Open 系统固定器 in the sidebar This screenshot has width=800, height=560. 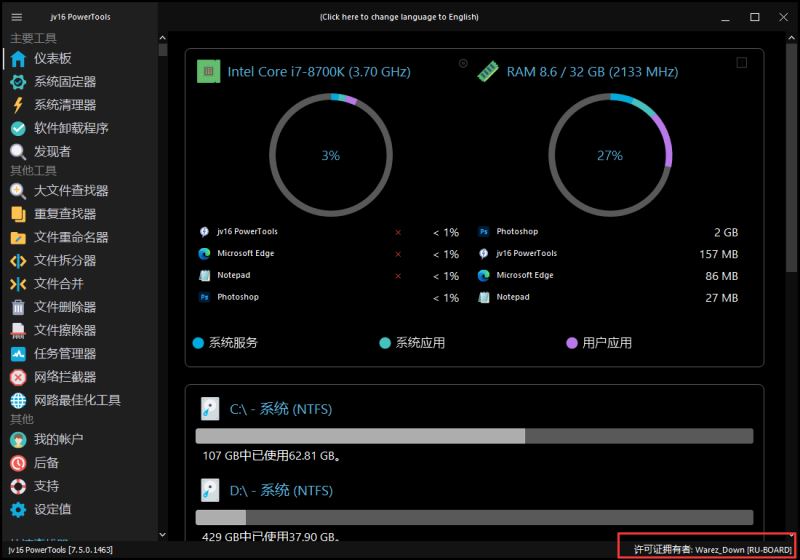65,82
